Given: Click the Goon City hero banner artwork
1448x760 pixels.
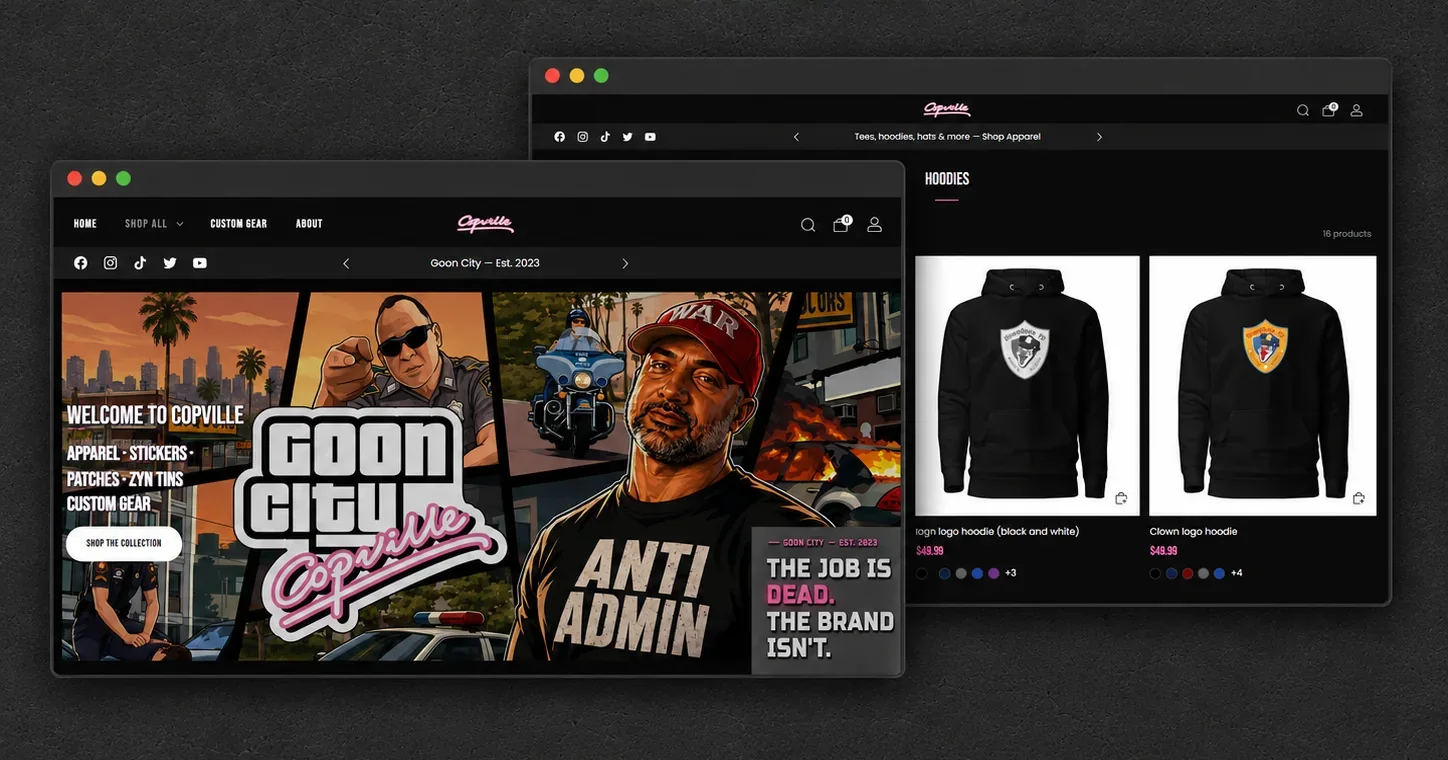Looking at the screenshot, I should point(481,476).
